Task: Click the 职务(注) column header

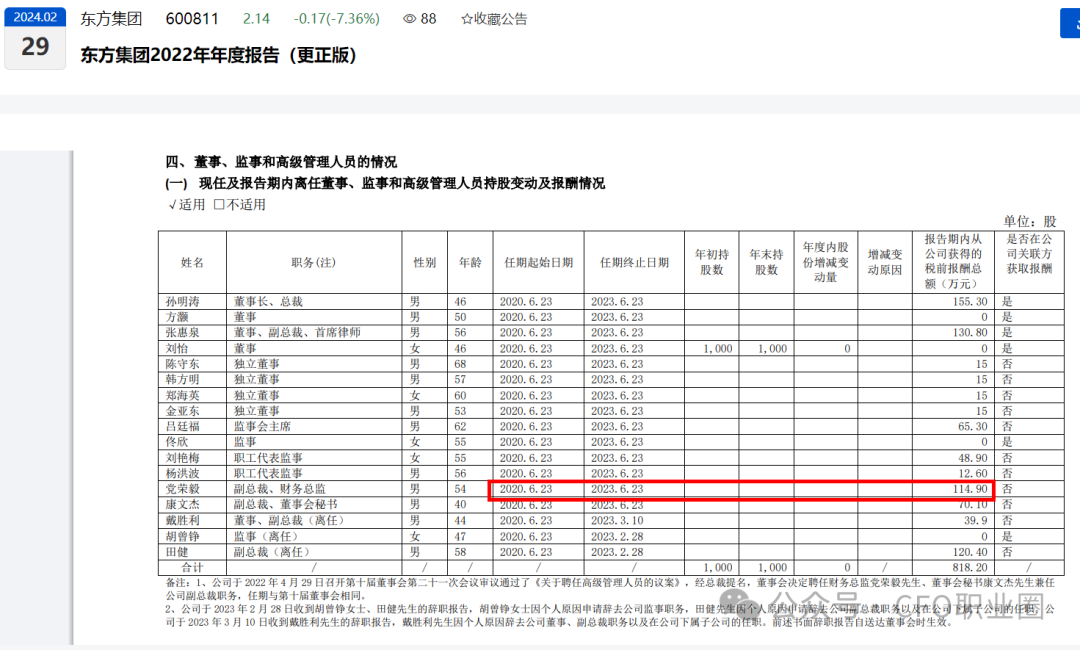Action: (313, 262)
